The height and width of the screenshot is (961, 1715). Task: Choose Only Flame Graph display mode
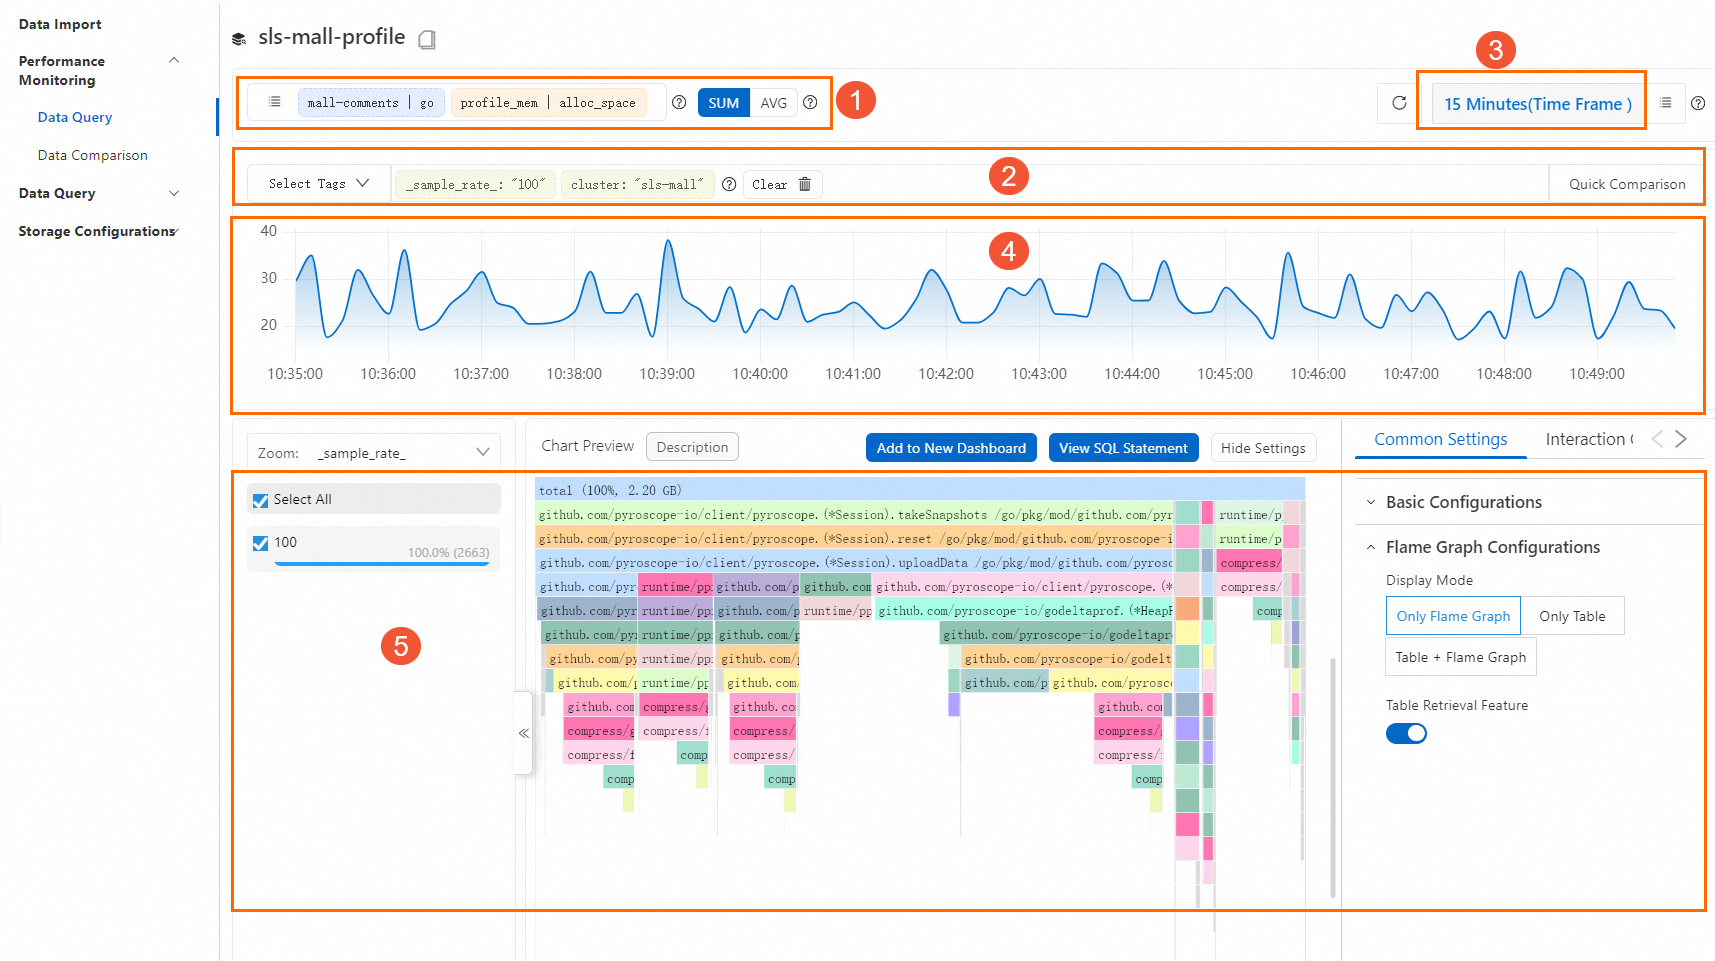coord(1453,616)
